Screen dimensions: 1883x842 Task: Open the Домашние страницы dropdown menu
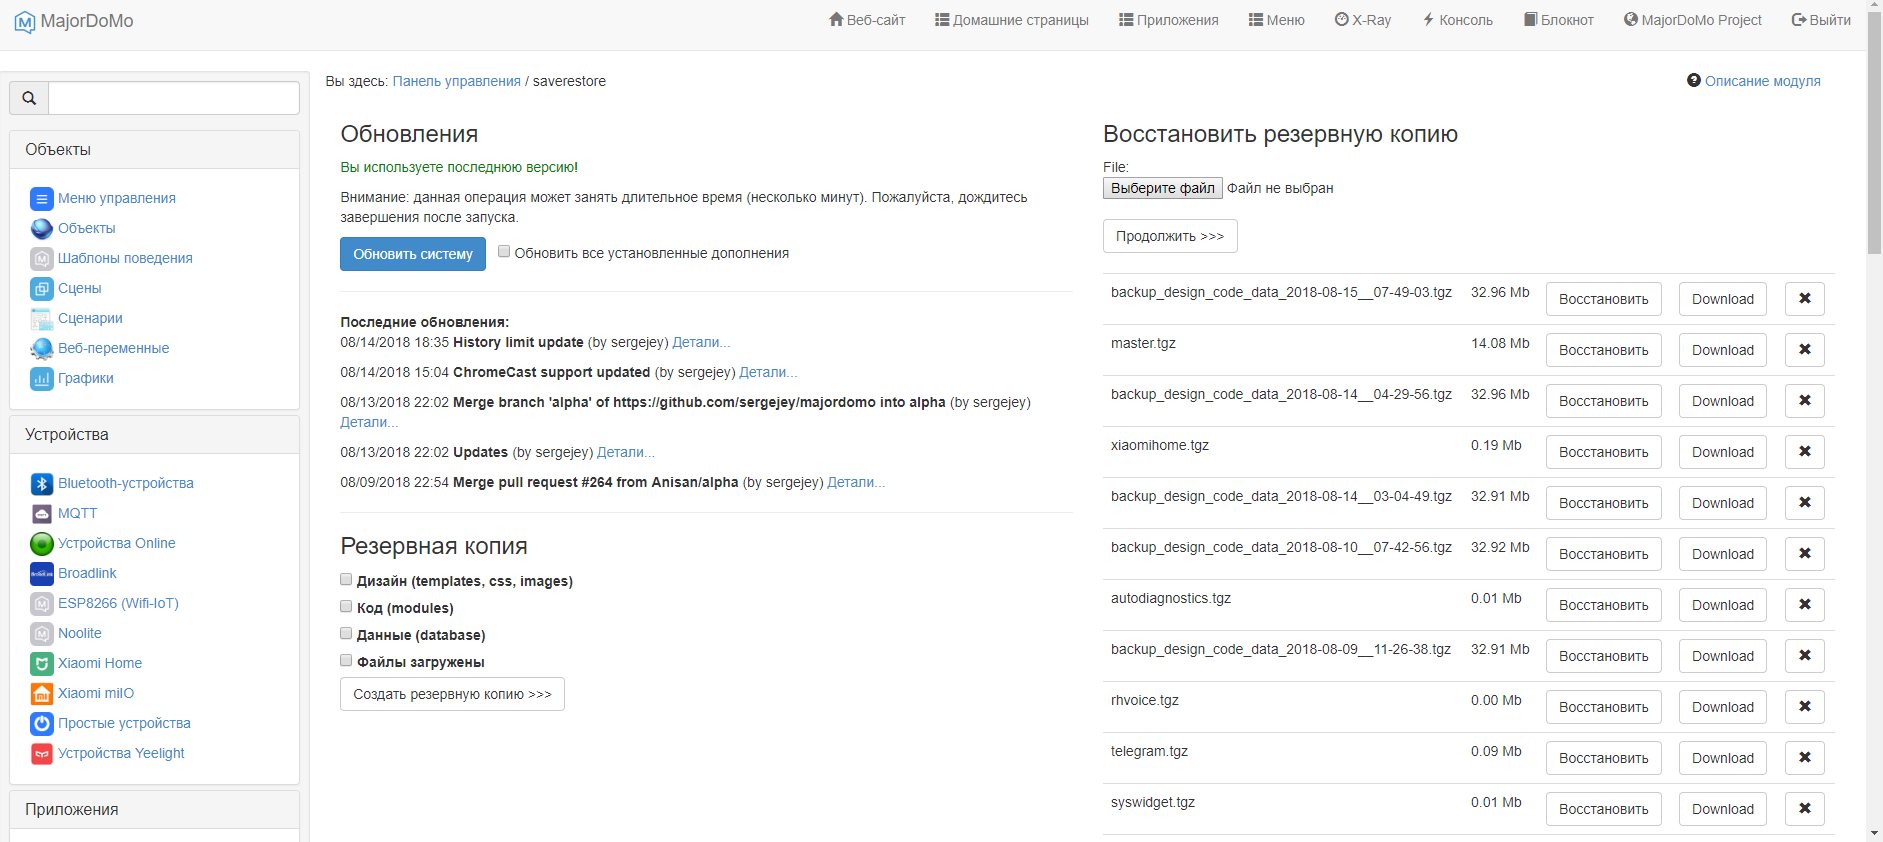coord(1011,20)
